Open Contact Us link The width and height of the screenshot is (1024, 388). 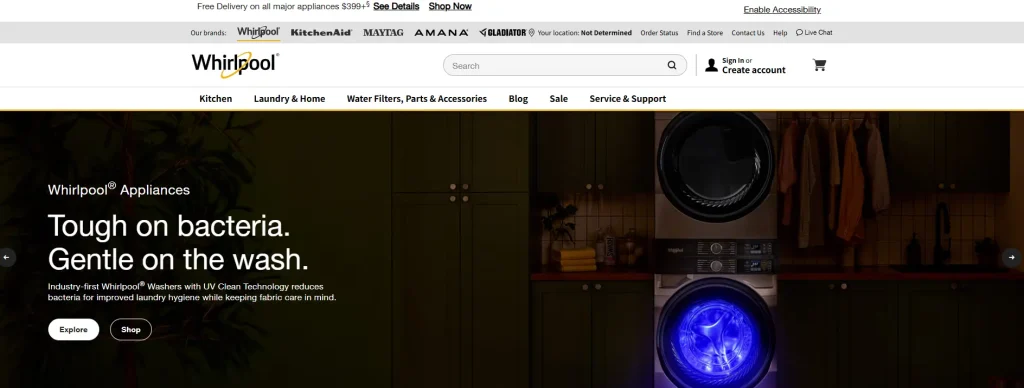pos(748,33)
